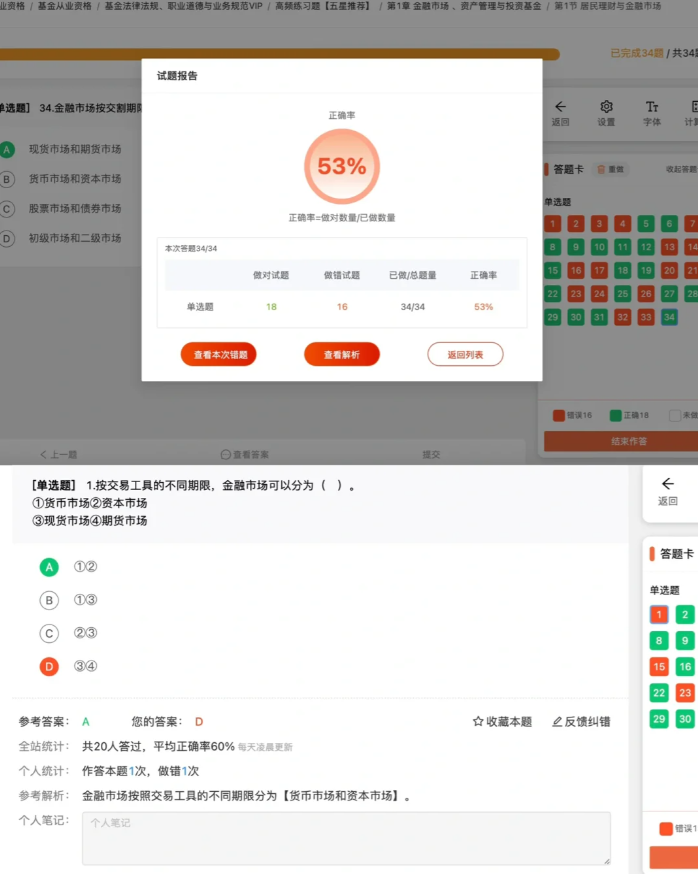
Task: Jump to question 29 in lower answer card
Action: [x=659, y=719]
